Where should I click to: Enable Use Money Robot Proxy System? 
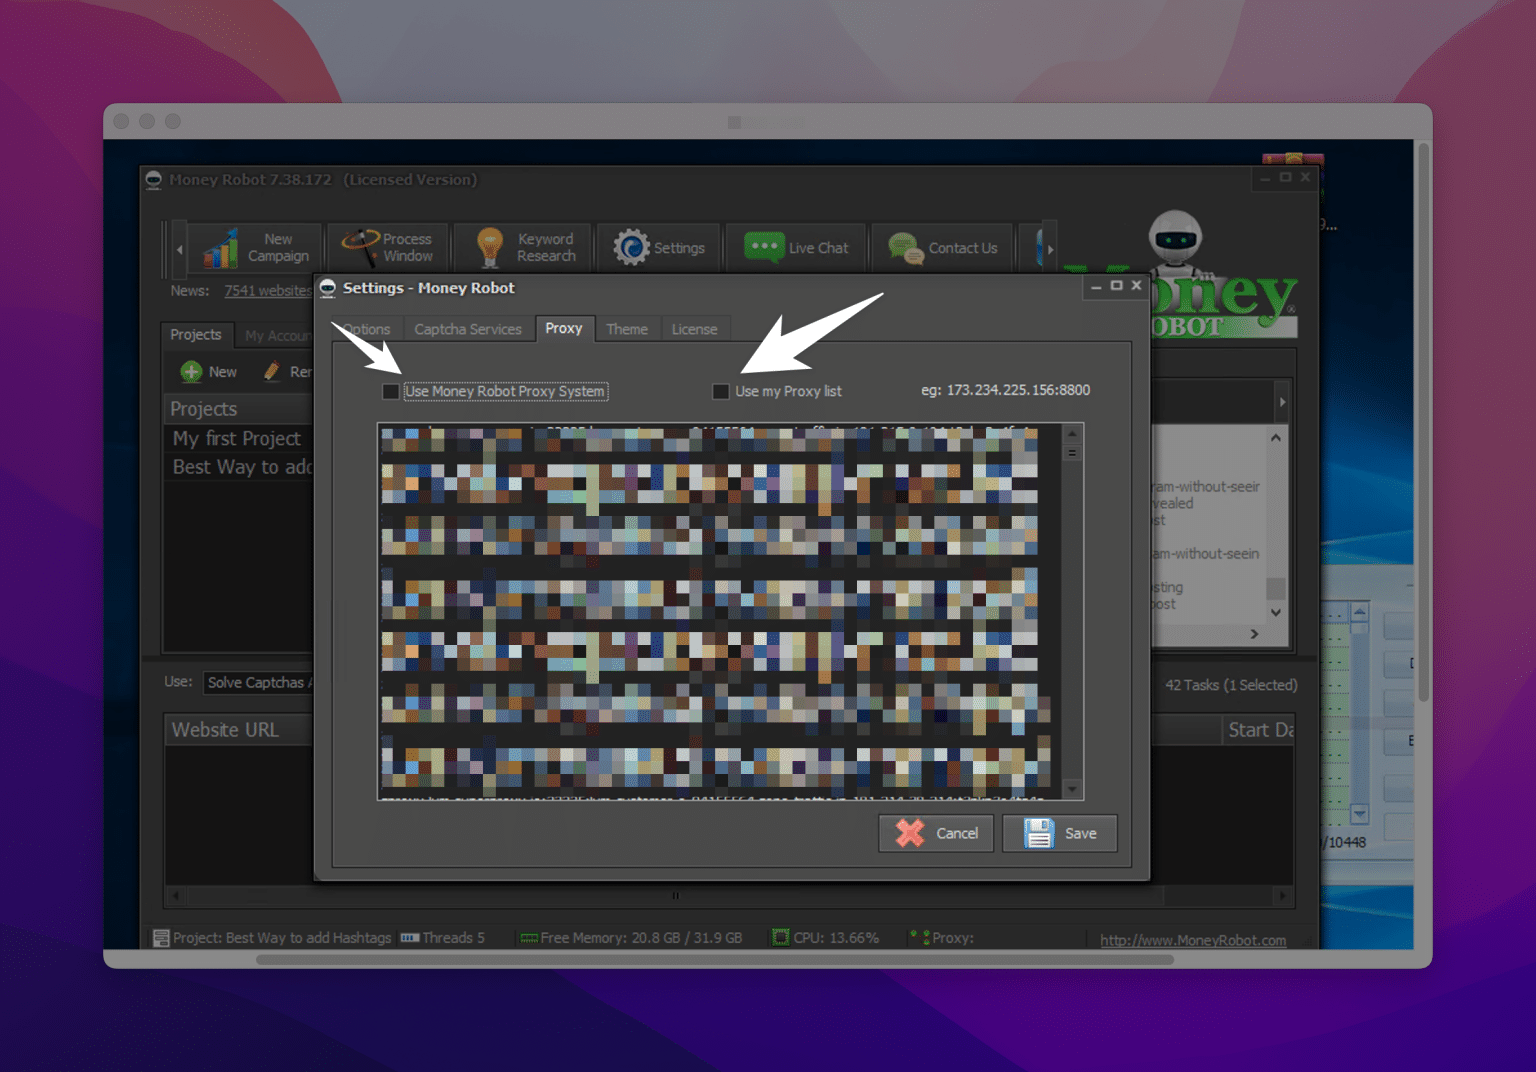[x=391, y=391]
